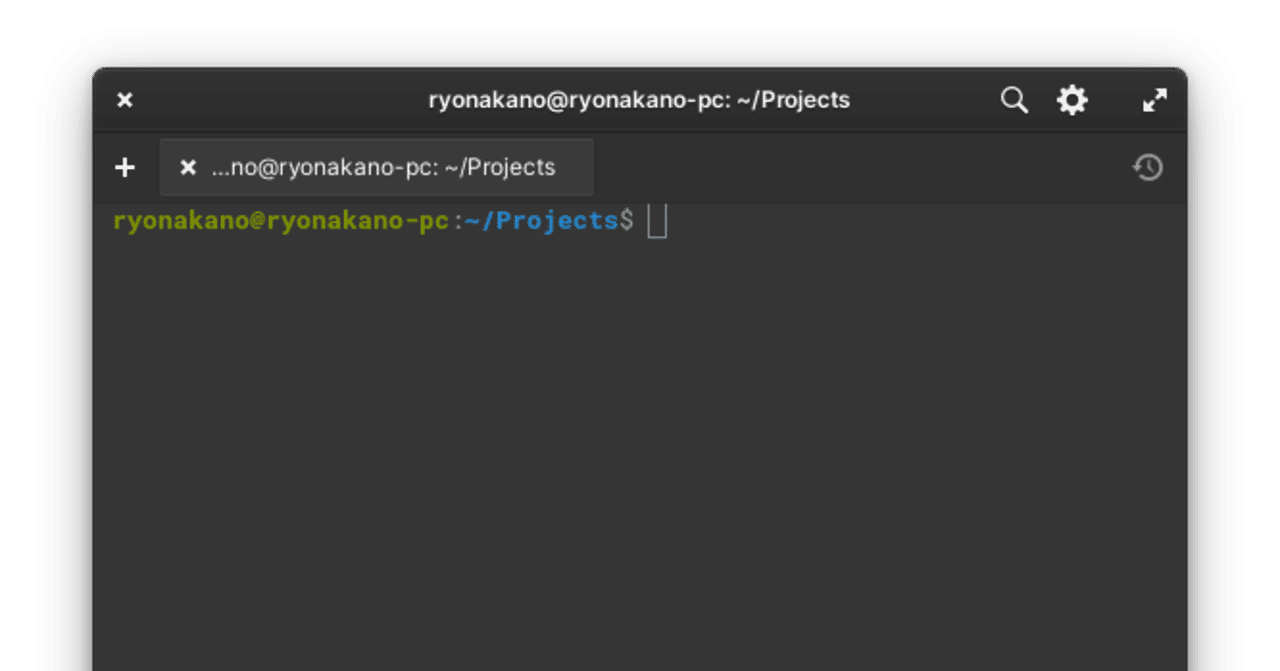Close the terminal window
The width and height of the screenshot is (1280, 671).
125,100
